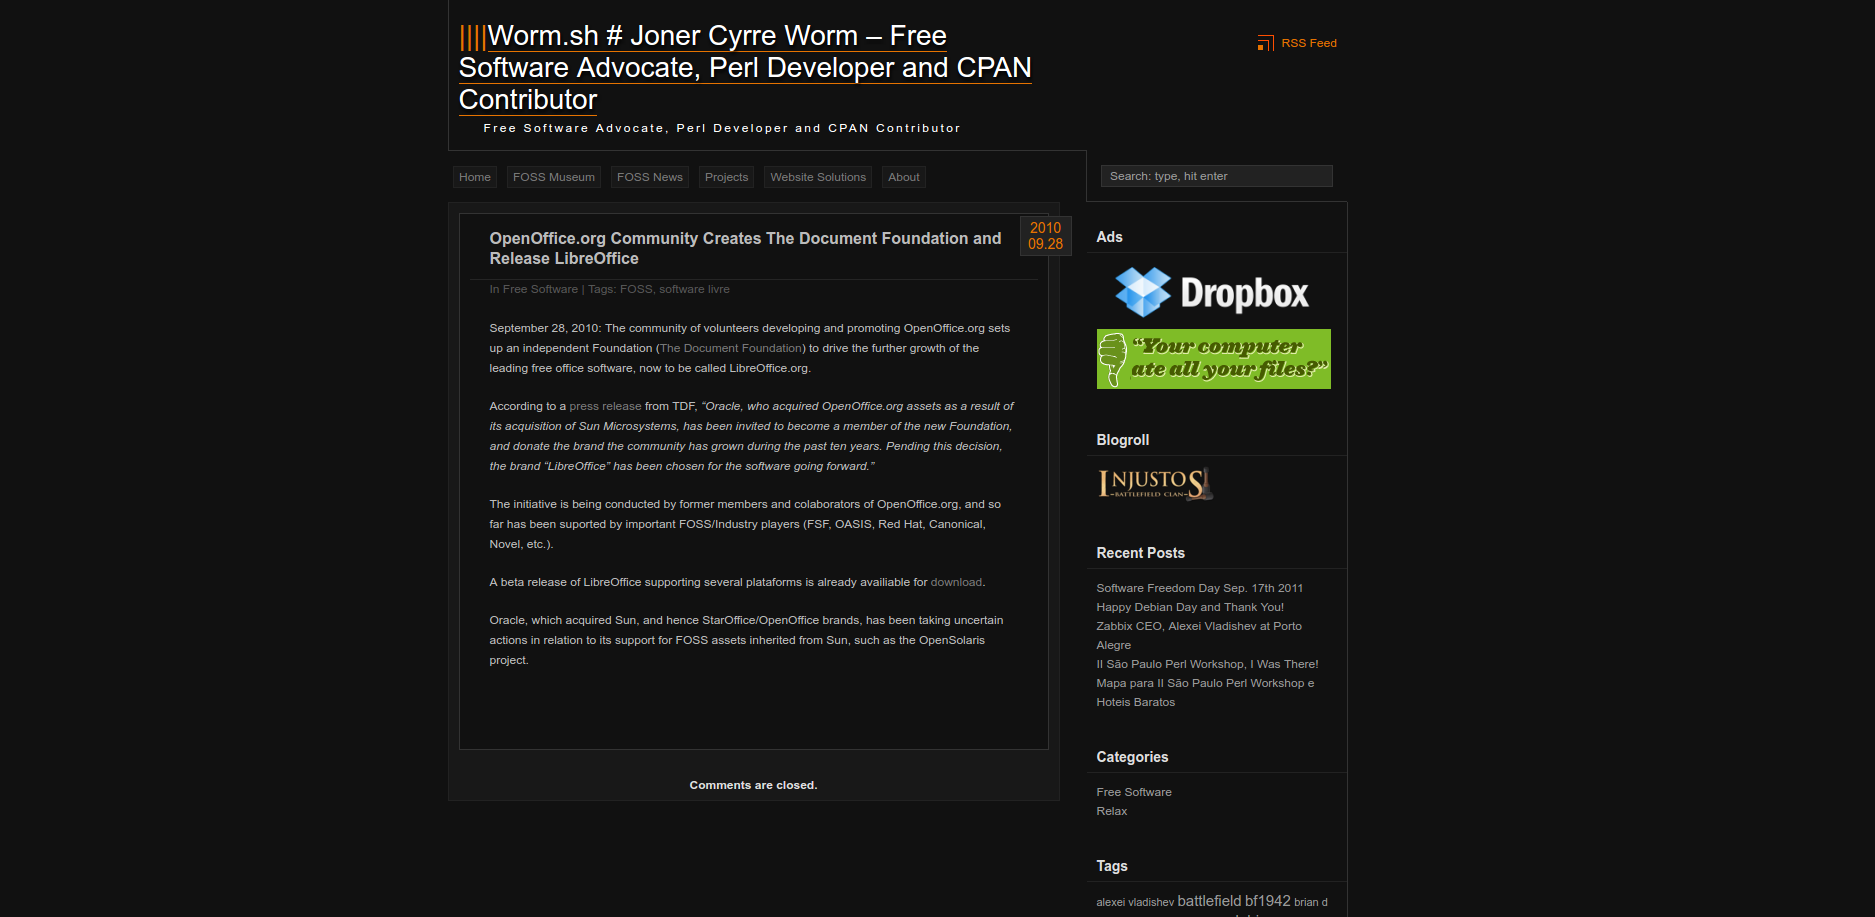Open Software Freedom Day recent post
The image size is (1875, 917).
pos(1199,588)
